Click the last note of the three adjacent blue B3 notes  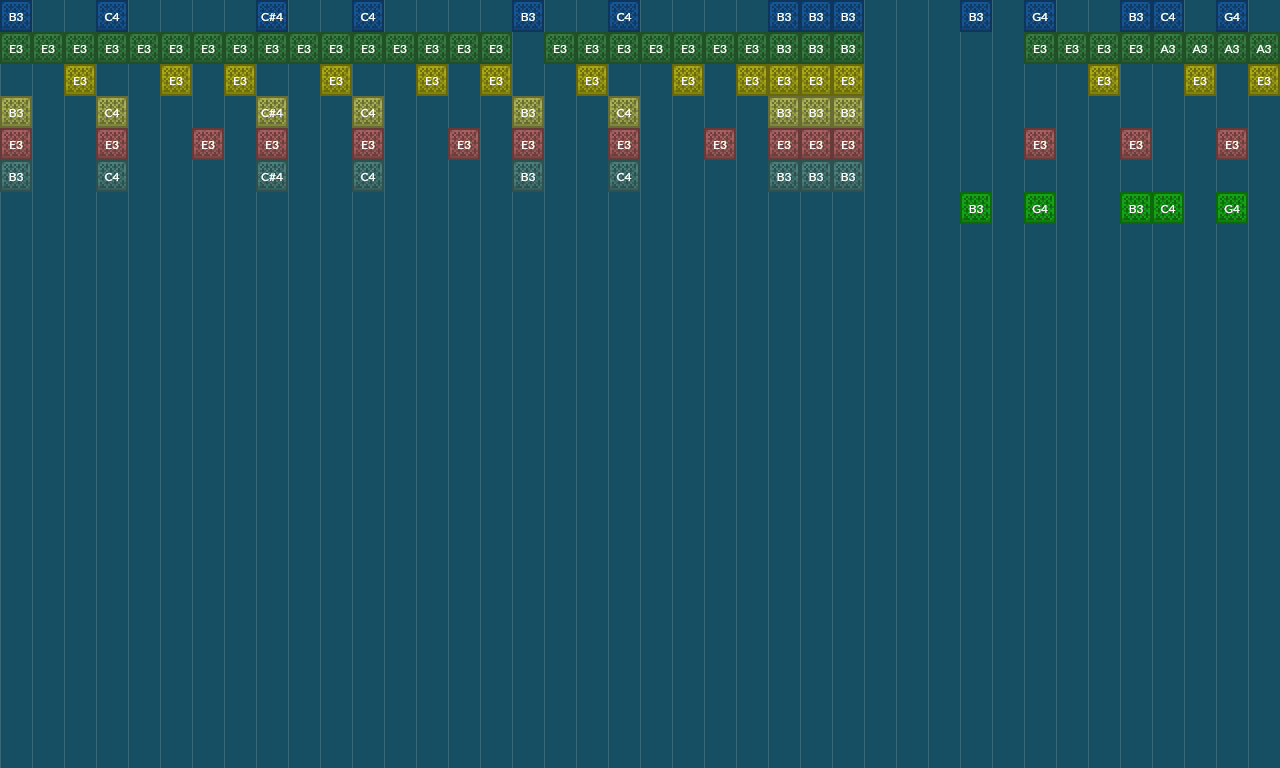point(847,16)
